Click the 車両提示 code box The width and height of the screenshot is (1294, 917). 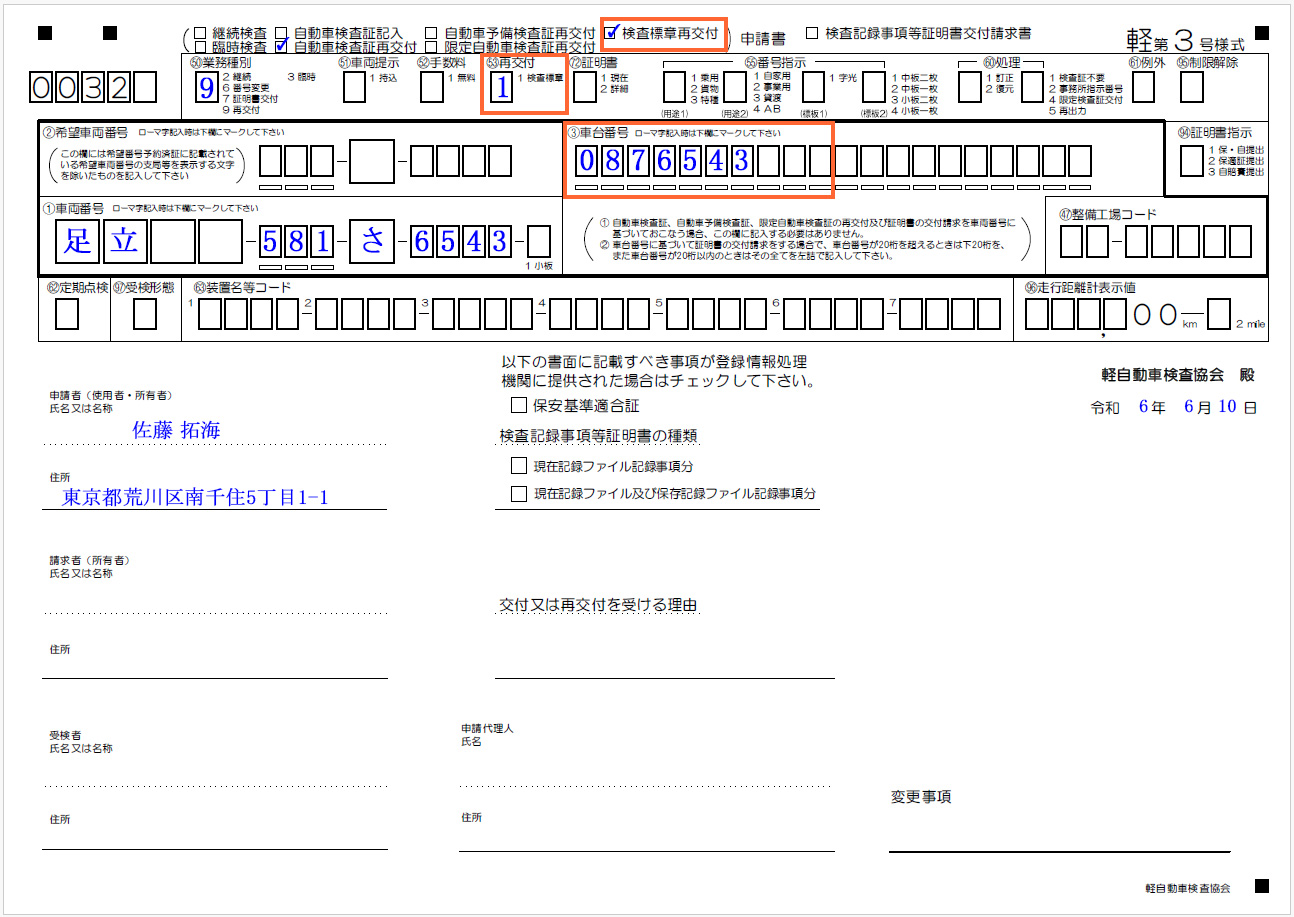(354, 88)
